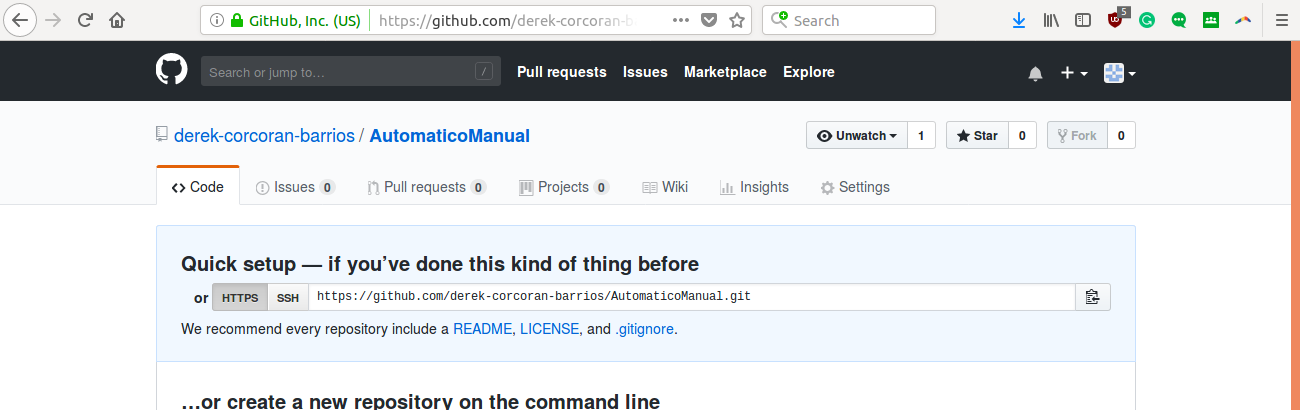1300x410 pixels.
Task: Switch clone URL to SSH
Action: coord(287,297)
